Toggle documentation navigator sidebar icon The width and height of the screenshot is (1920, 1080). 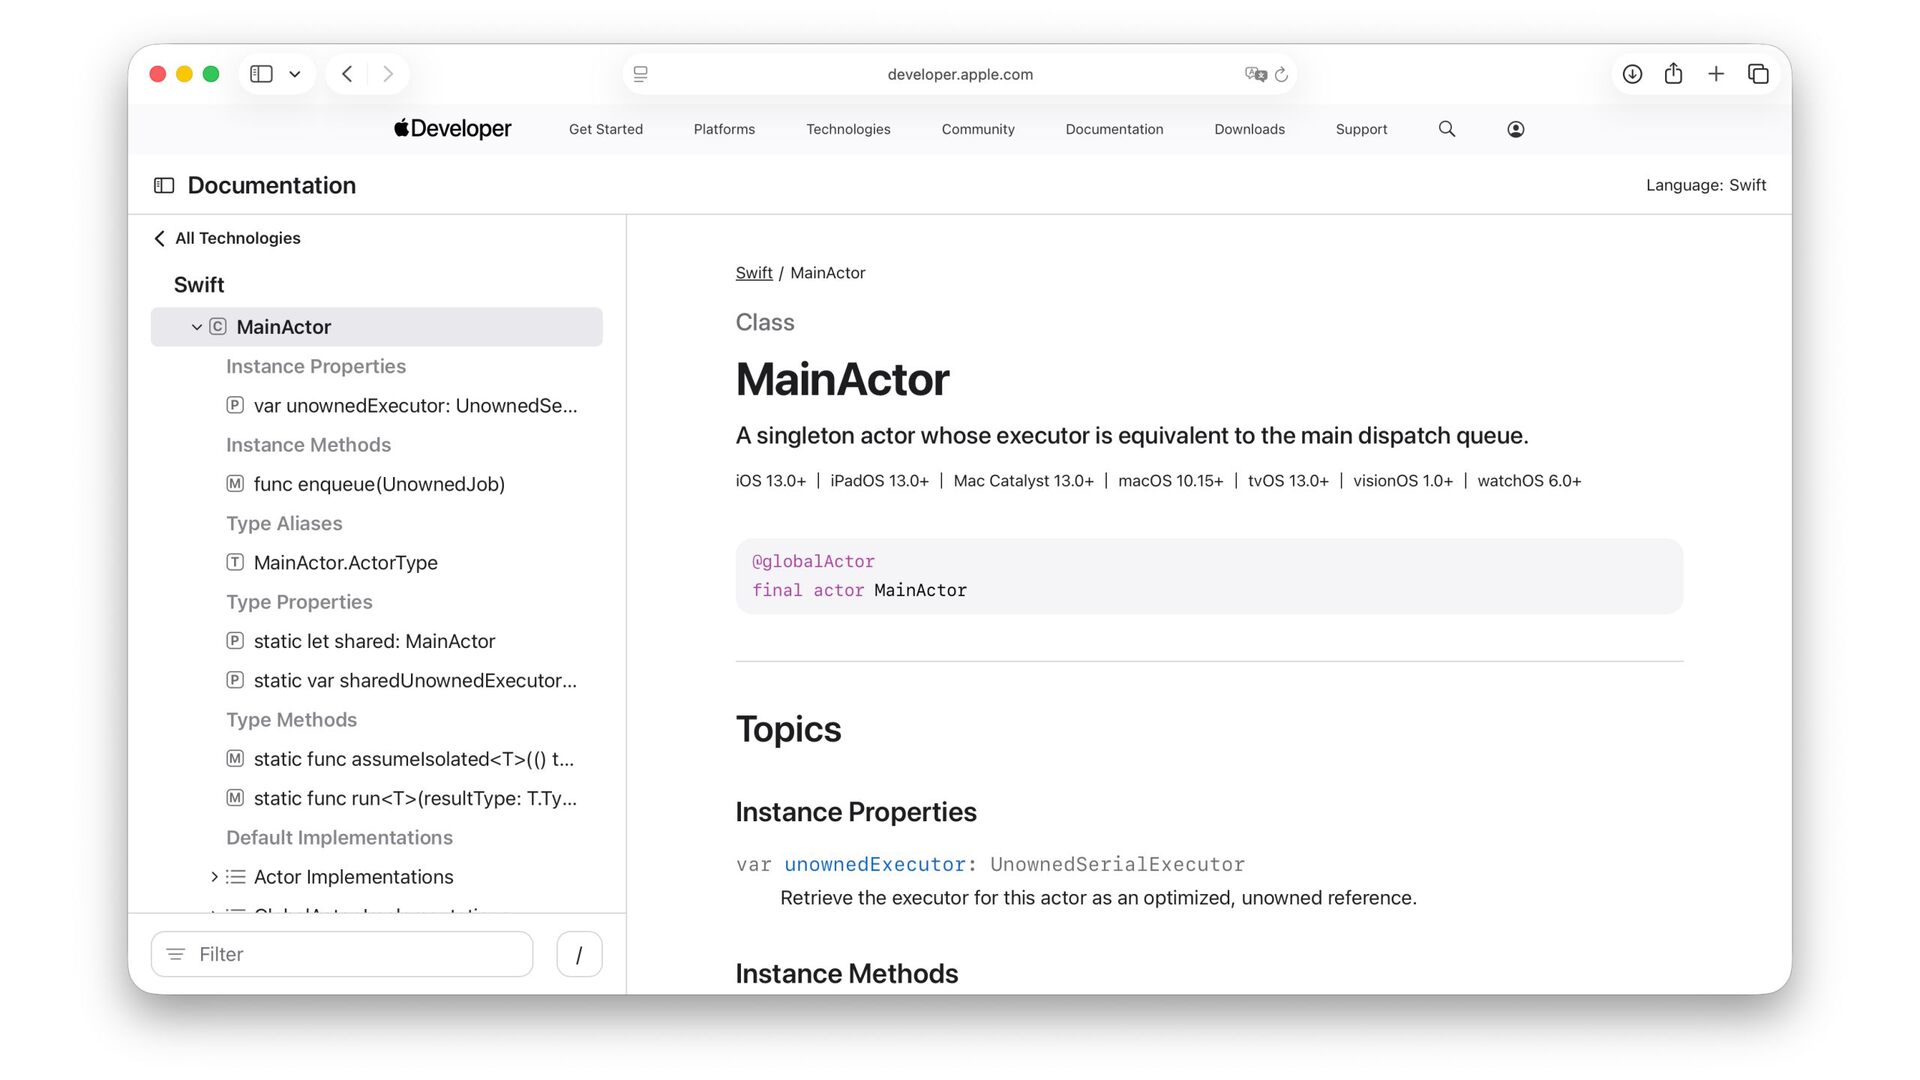(x=164, y=185)
